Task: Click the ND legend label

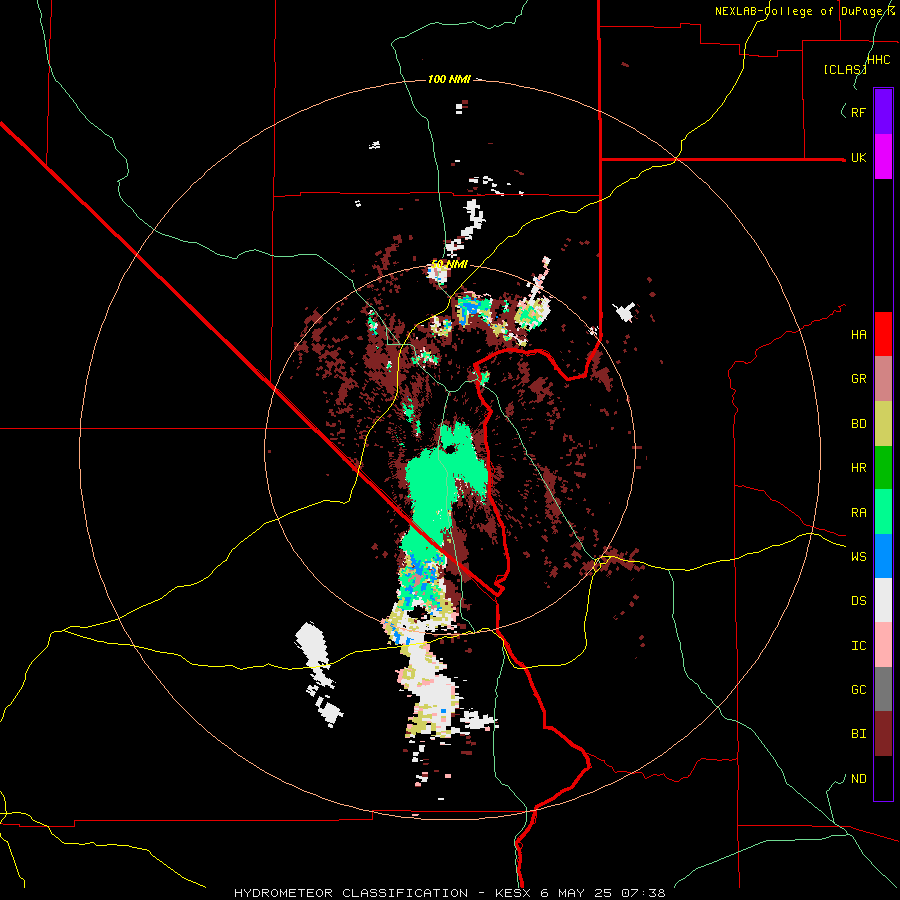Action: click(858, 779)
